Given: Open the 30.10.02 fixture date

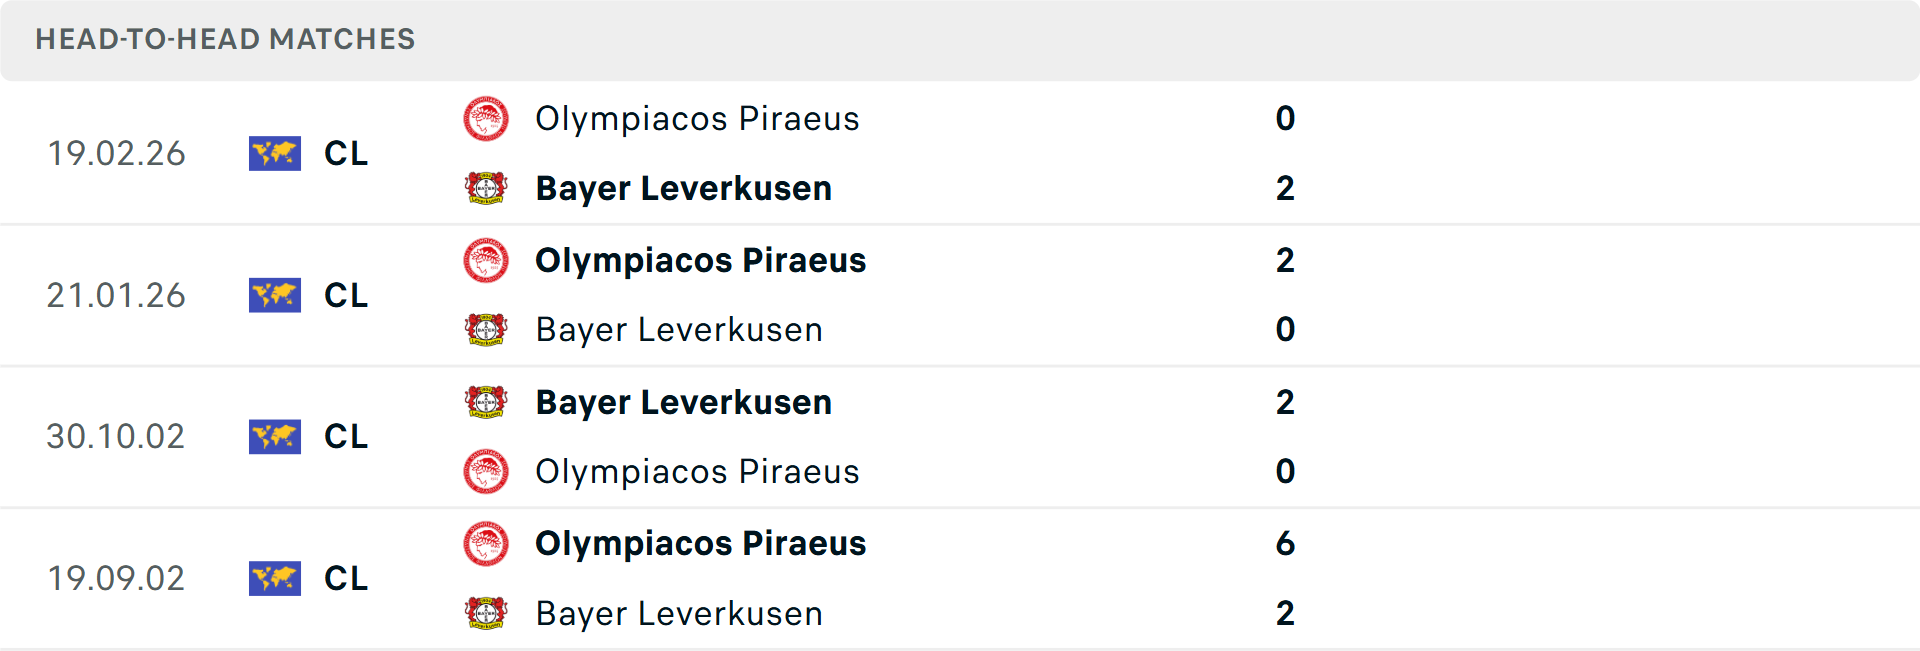Looking at the screenshot, I should 116,437.
